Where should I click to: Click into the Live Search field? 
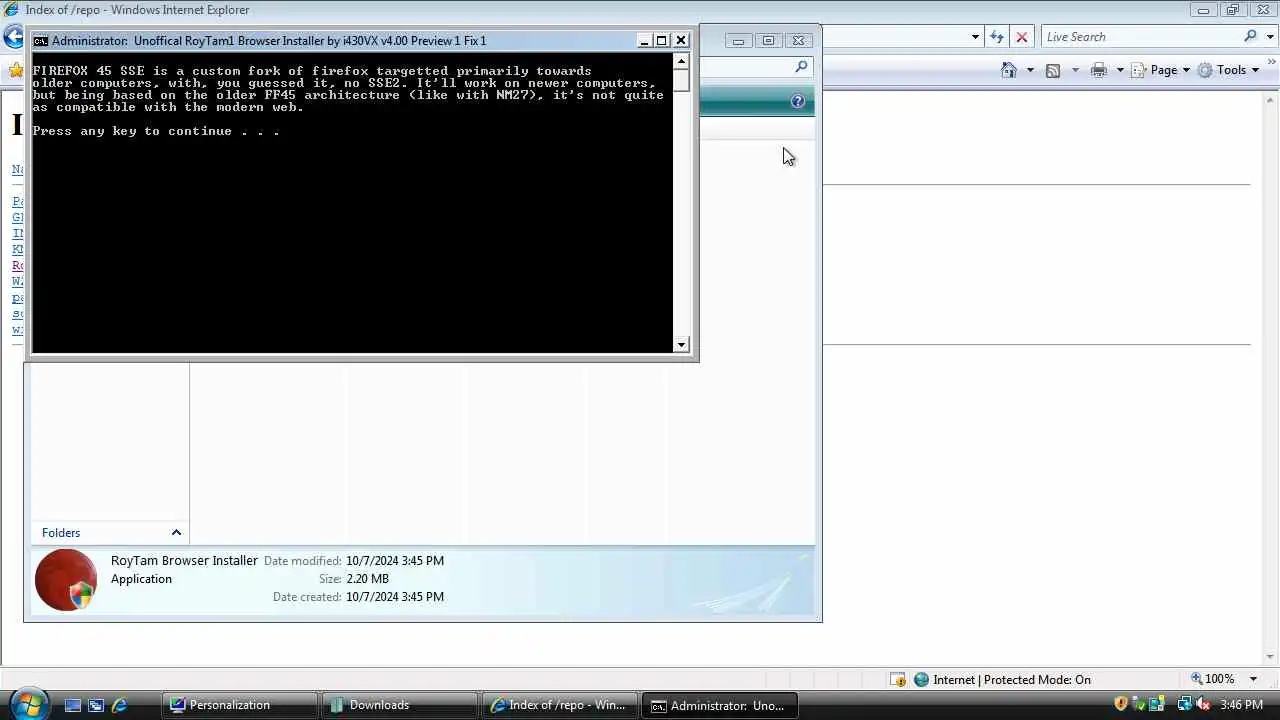pos(1140,37)
